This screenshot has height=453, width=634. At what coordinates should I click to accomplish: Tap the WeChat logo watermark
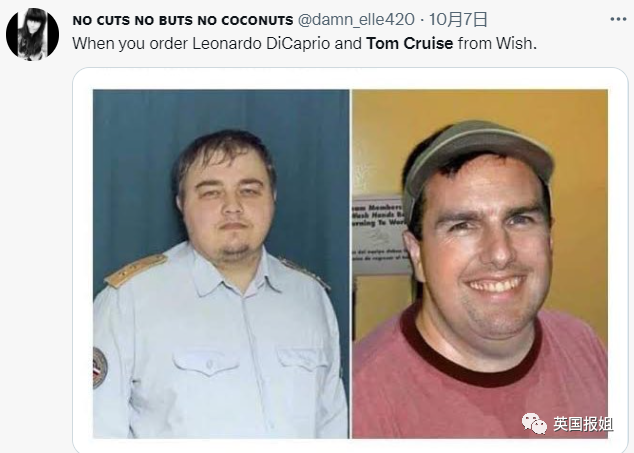tap(534, 423)
